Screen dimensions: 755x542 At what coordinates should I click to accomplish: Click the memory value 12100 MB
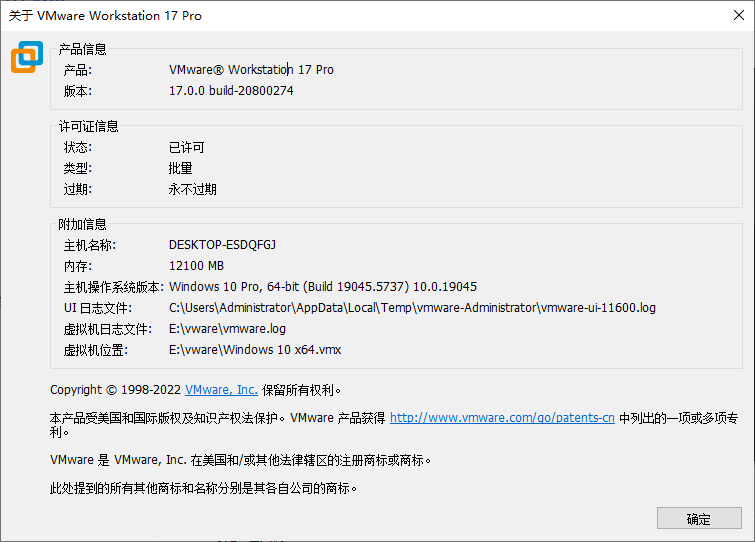point(196,266)
